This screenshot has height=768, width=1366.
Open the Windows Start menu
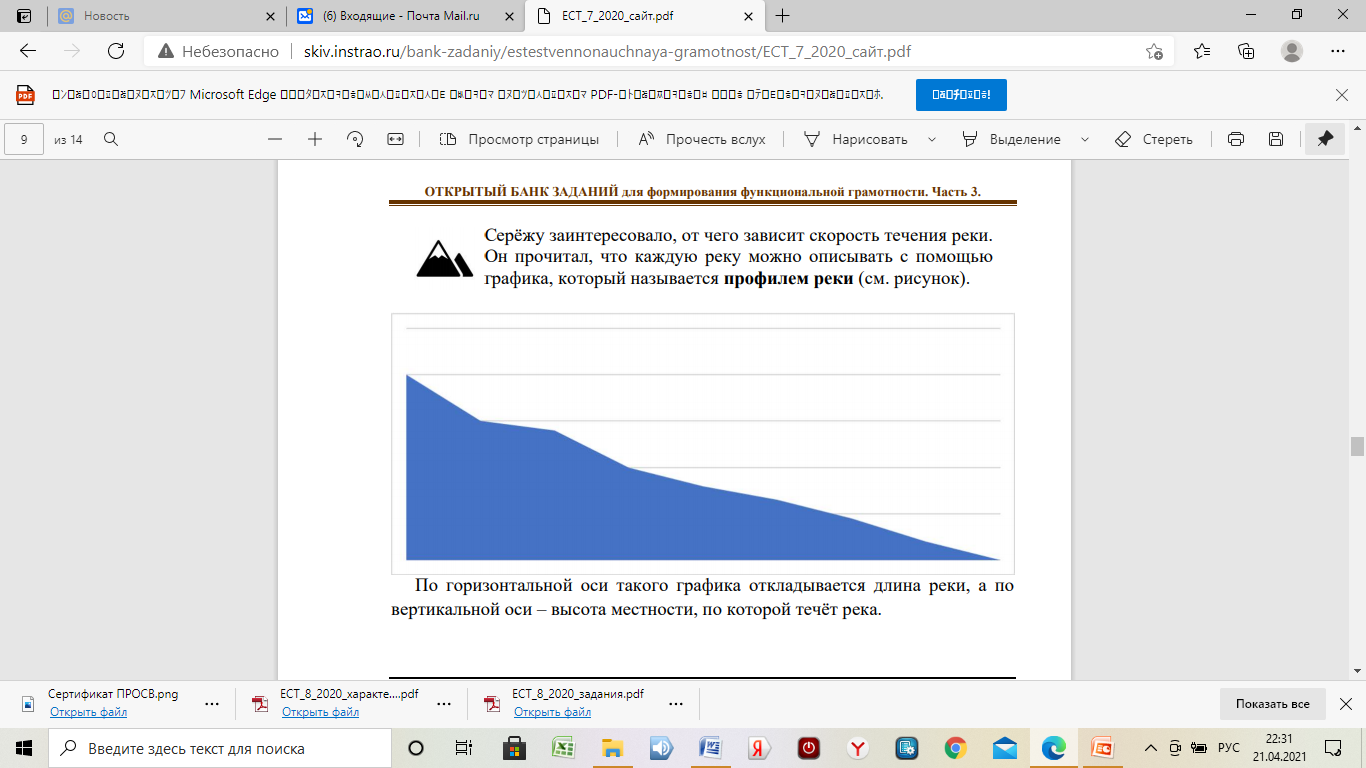[x=24, y=748]
